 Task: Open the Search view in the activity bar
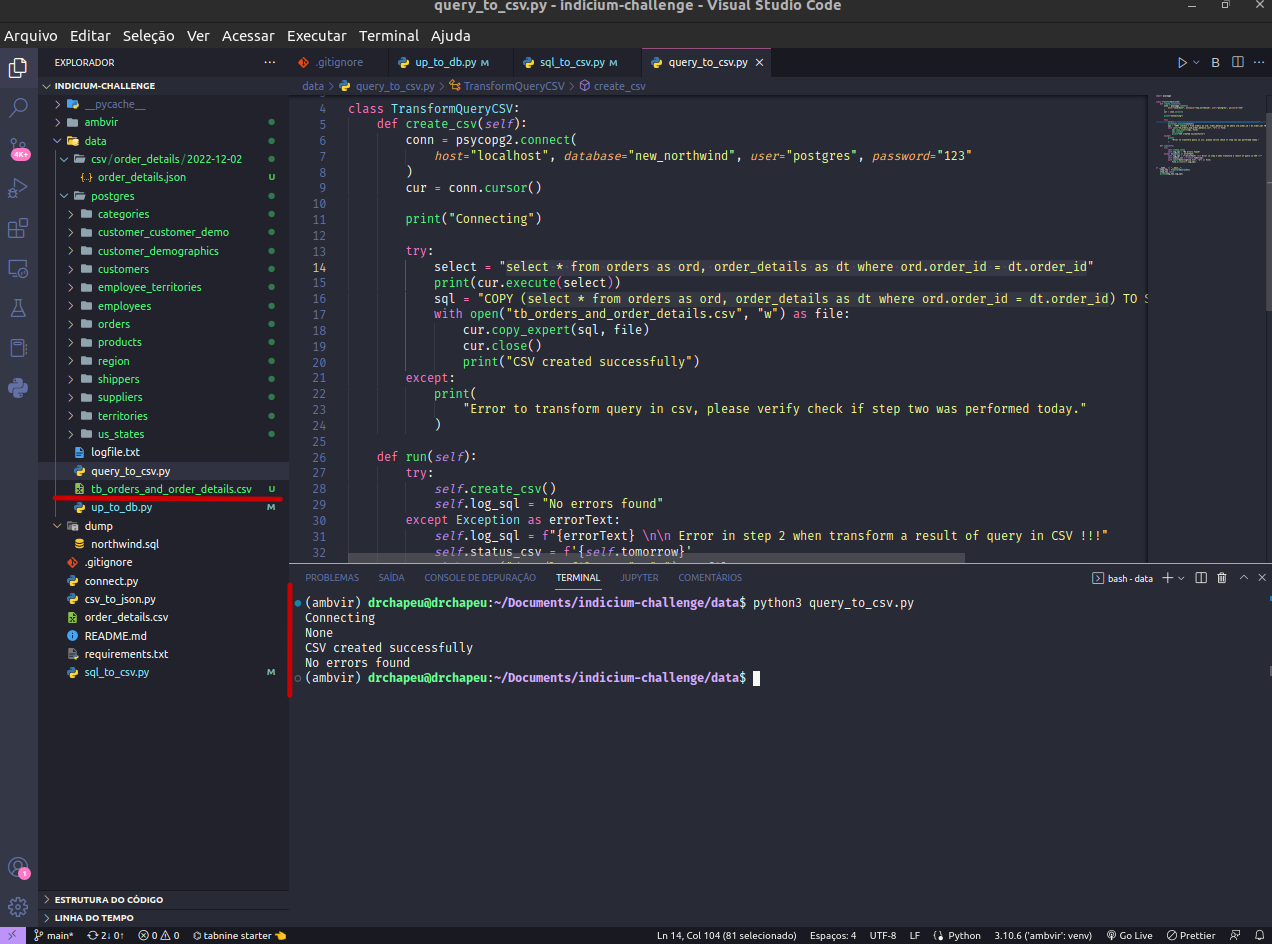18,108
